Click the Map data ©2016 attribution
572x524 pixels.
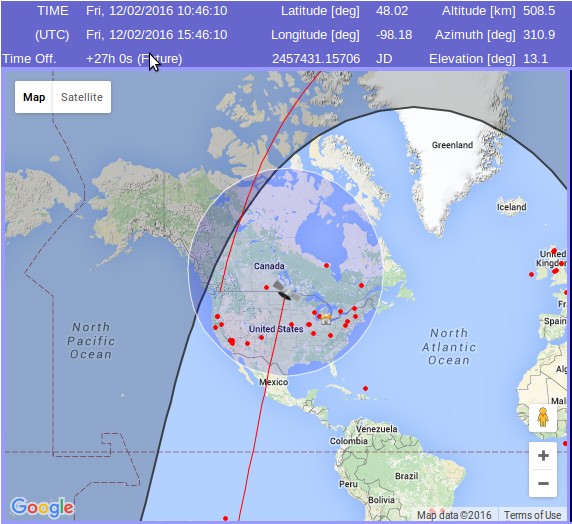(454, 515)
